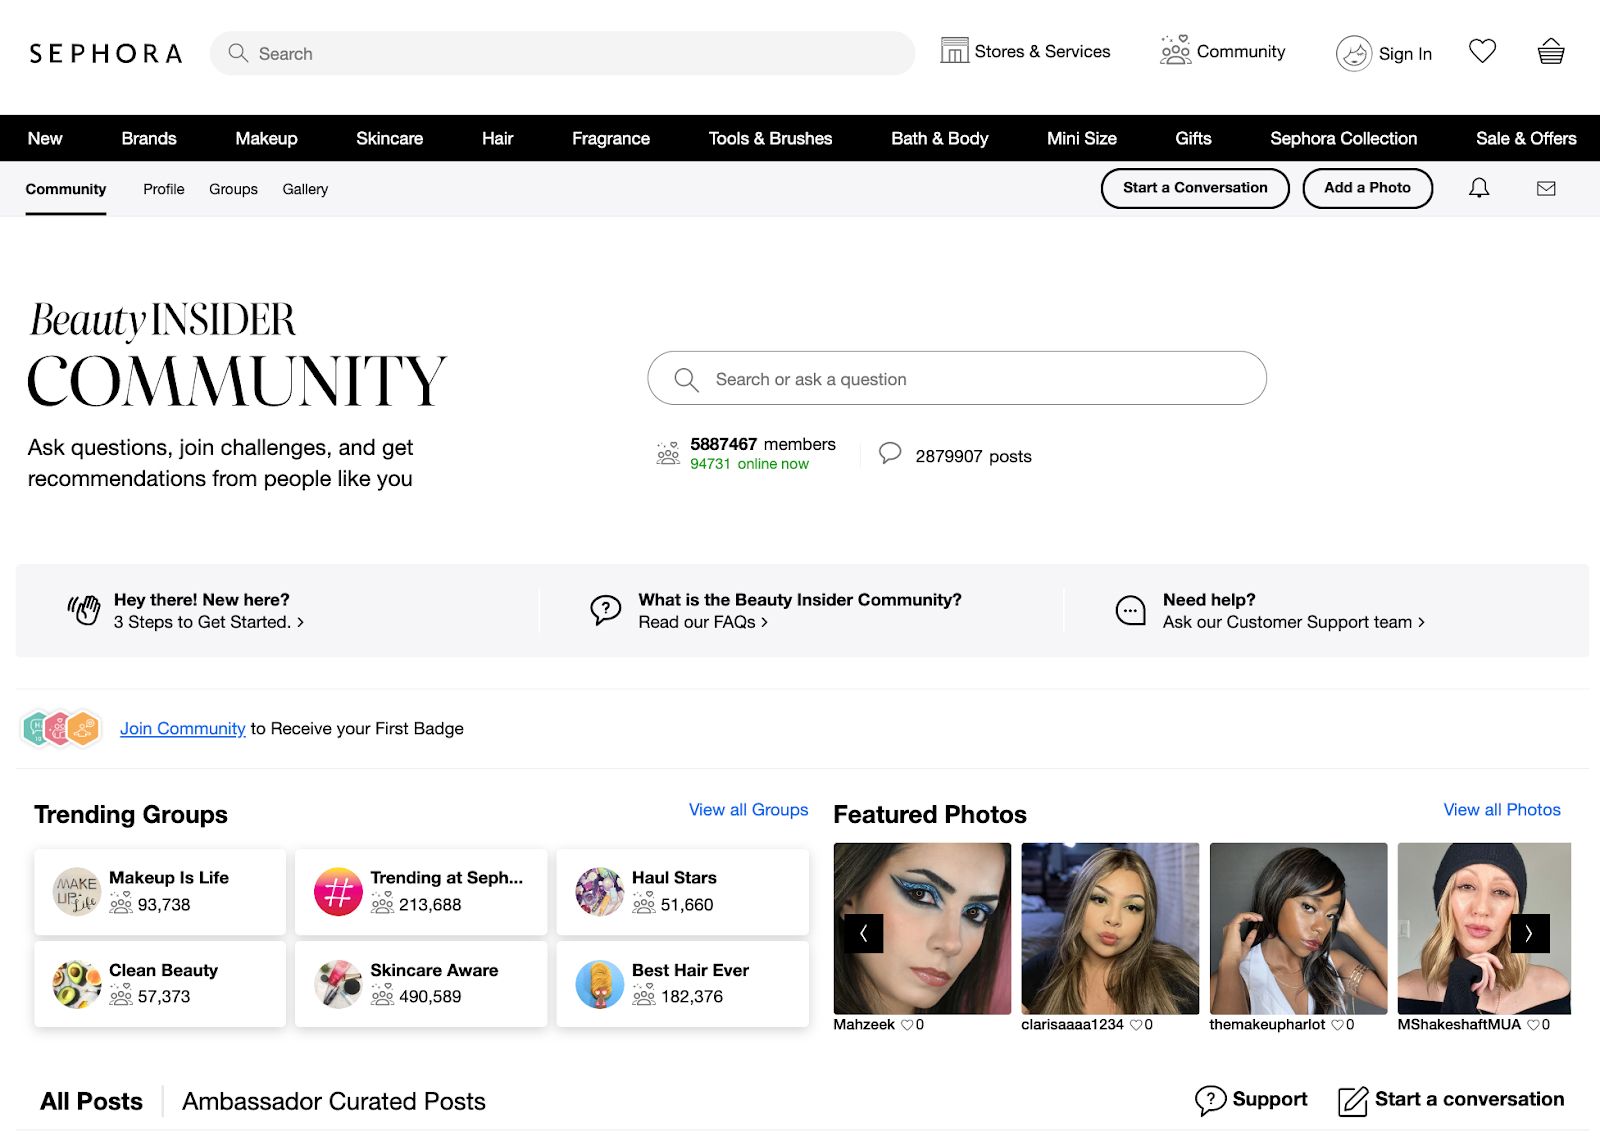
Task: Open View all Groups link
Action: (x=748, y=810)
